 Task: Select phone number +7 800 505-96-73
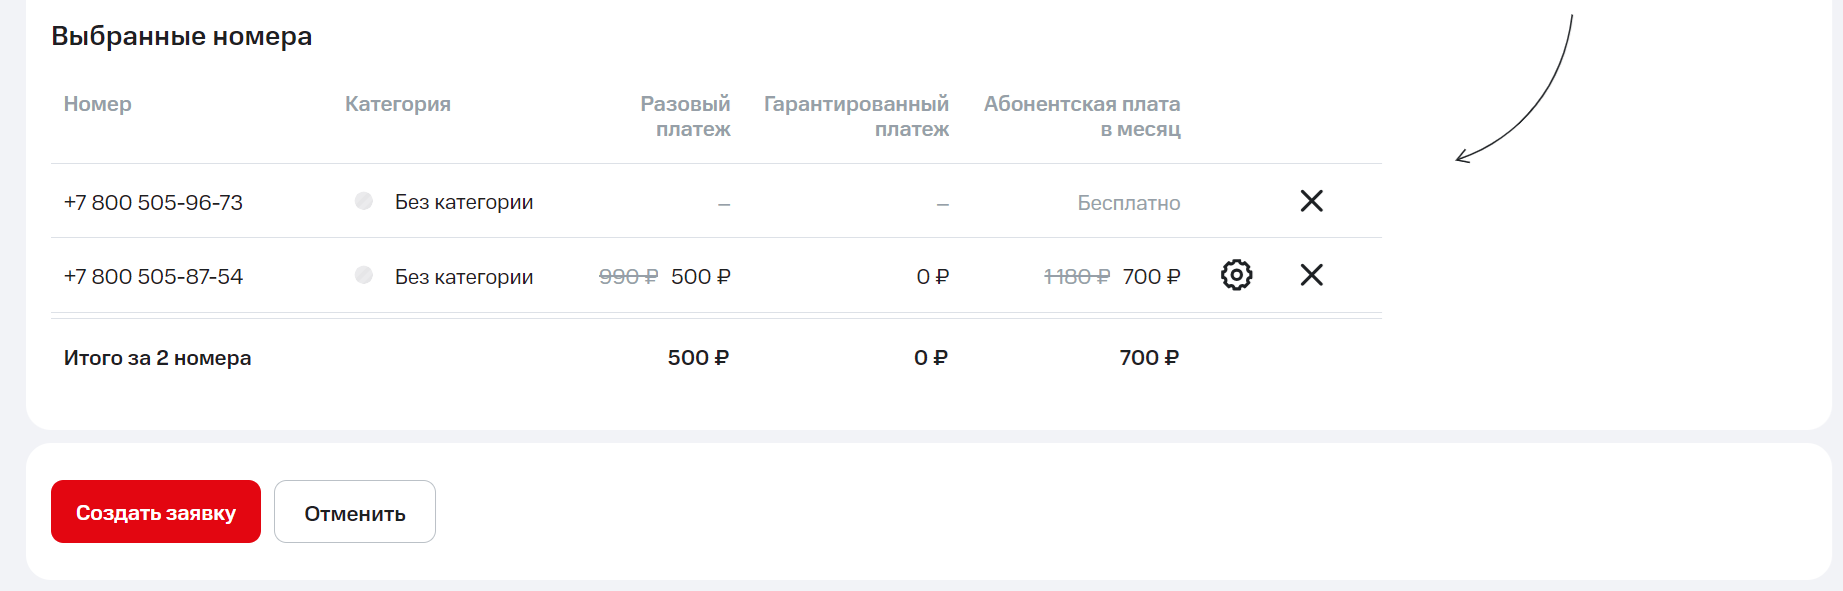click(153, 203)
